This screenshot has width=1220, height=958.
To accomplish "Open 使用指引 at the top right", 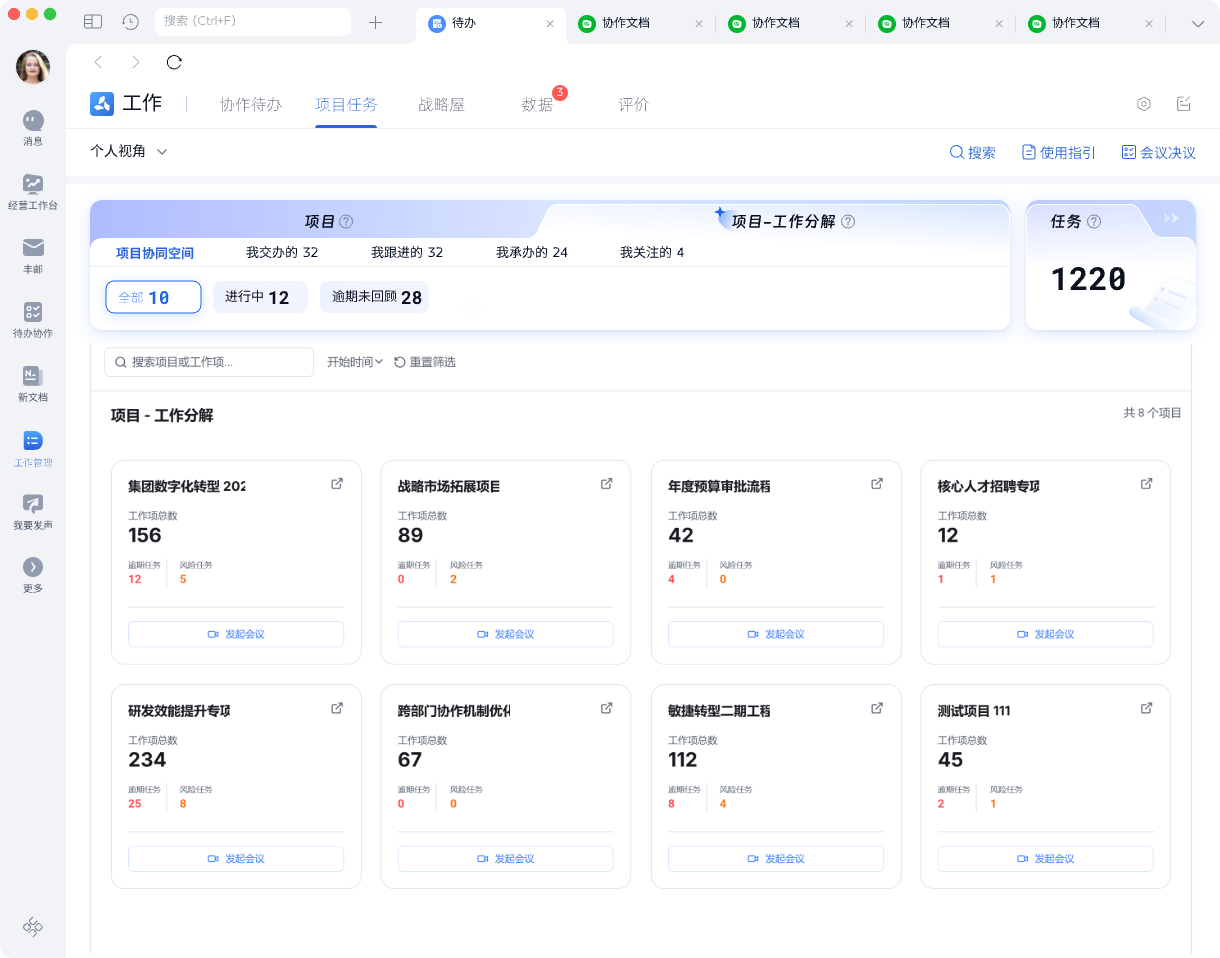I will coord(1057,152).
